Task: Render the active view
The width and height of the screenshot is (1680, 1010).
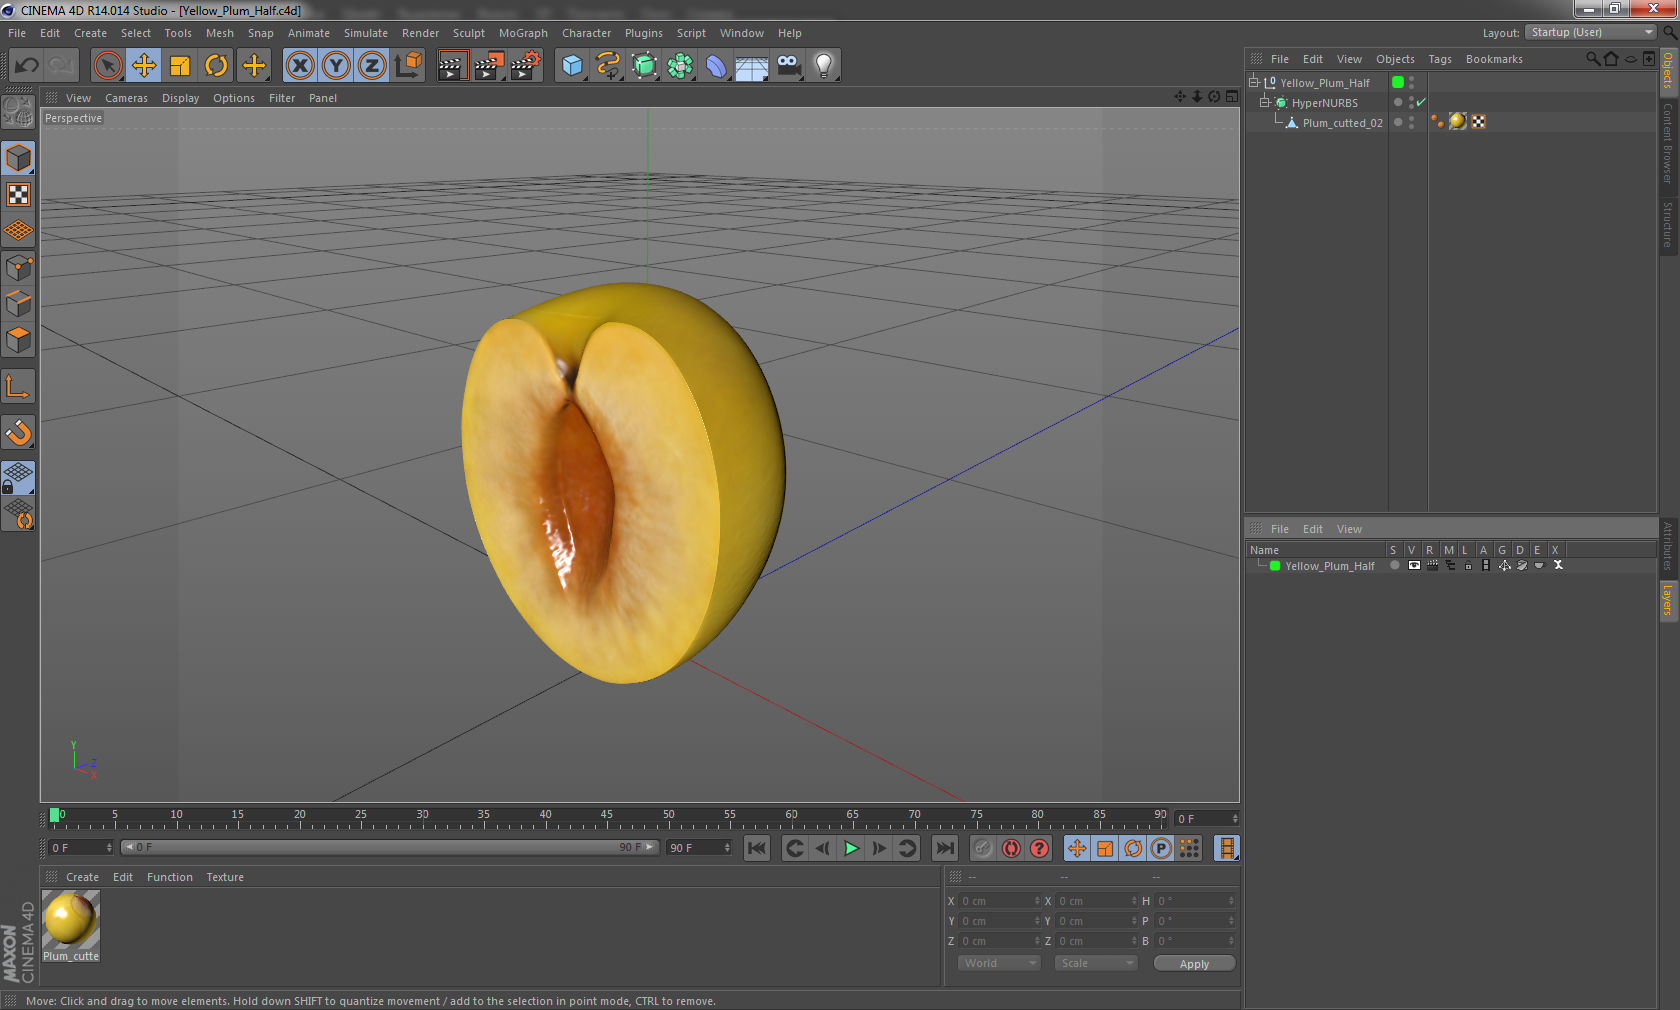Action: [452, 66]
